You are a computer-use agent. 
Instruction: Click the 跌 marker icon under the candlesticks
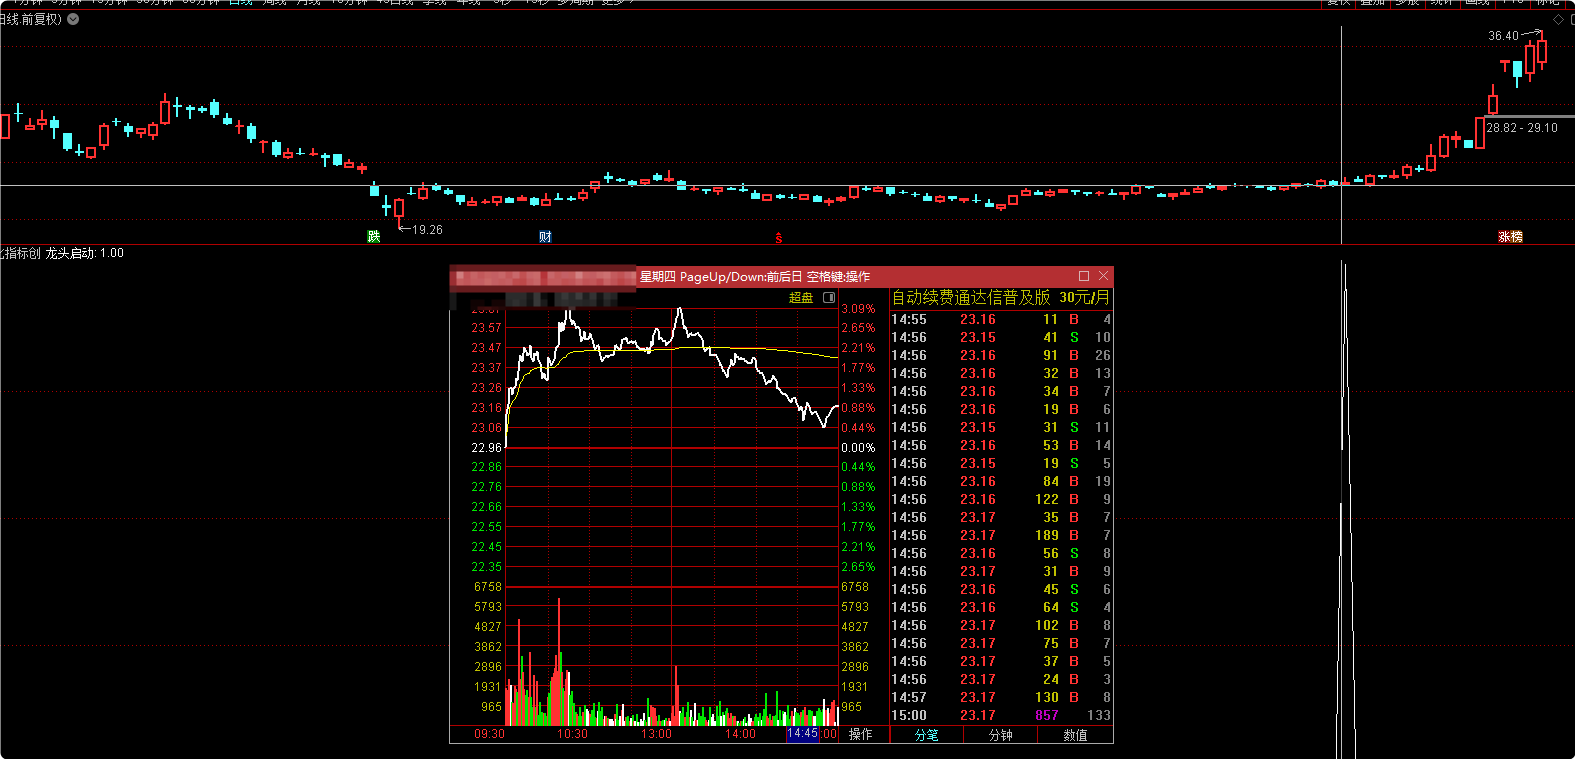[373, 237]
